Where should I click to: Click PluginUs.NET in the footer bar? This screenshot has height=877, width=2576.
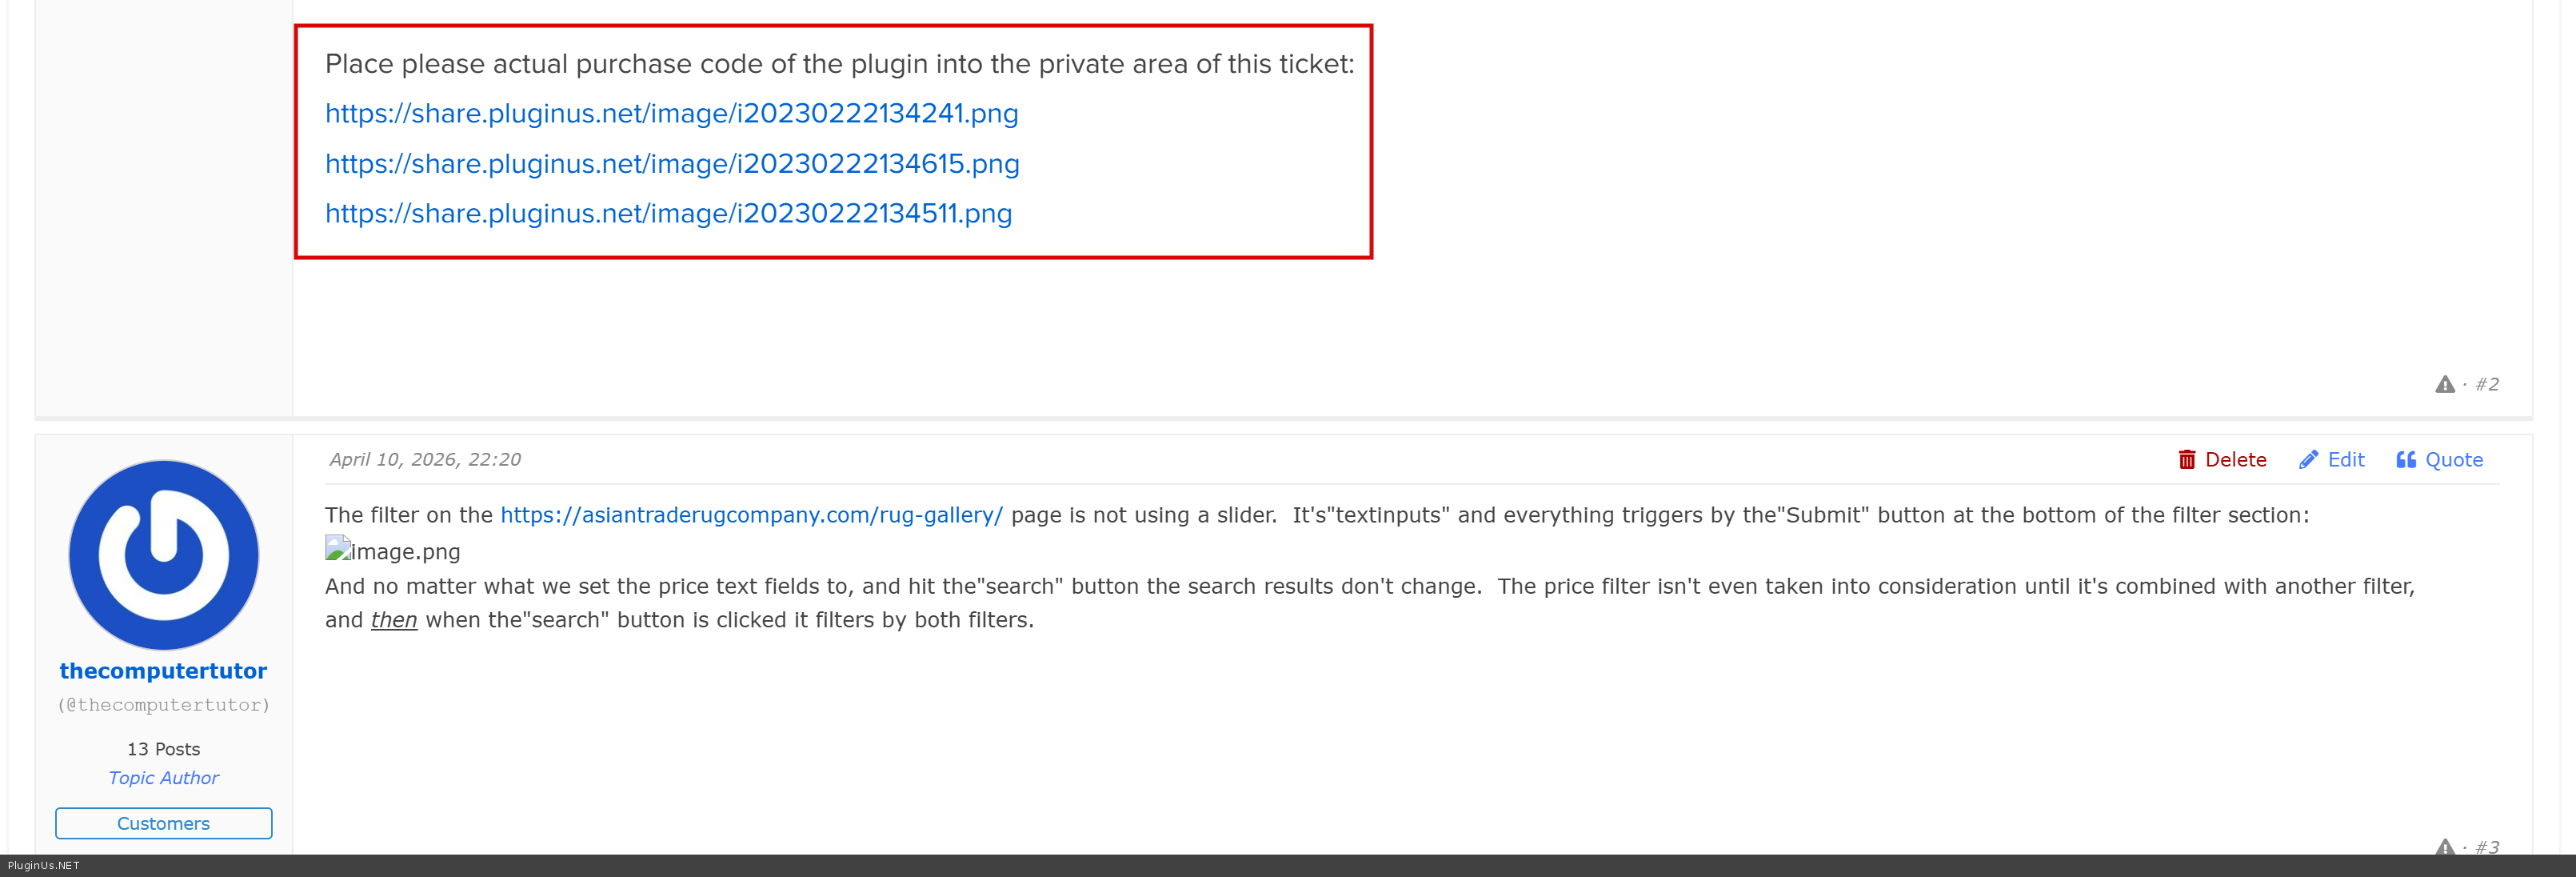43,866
